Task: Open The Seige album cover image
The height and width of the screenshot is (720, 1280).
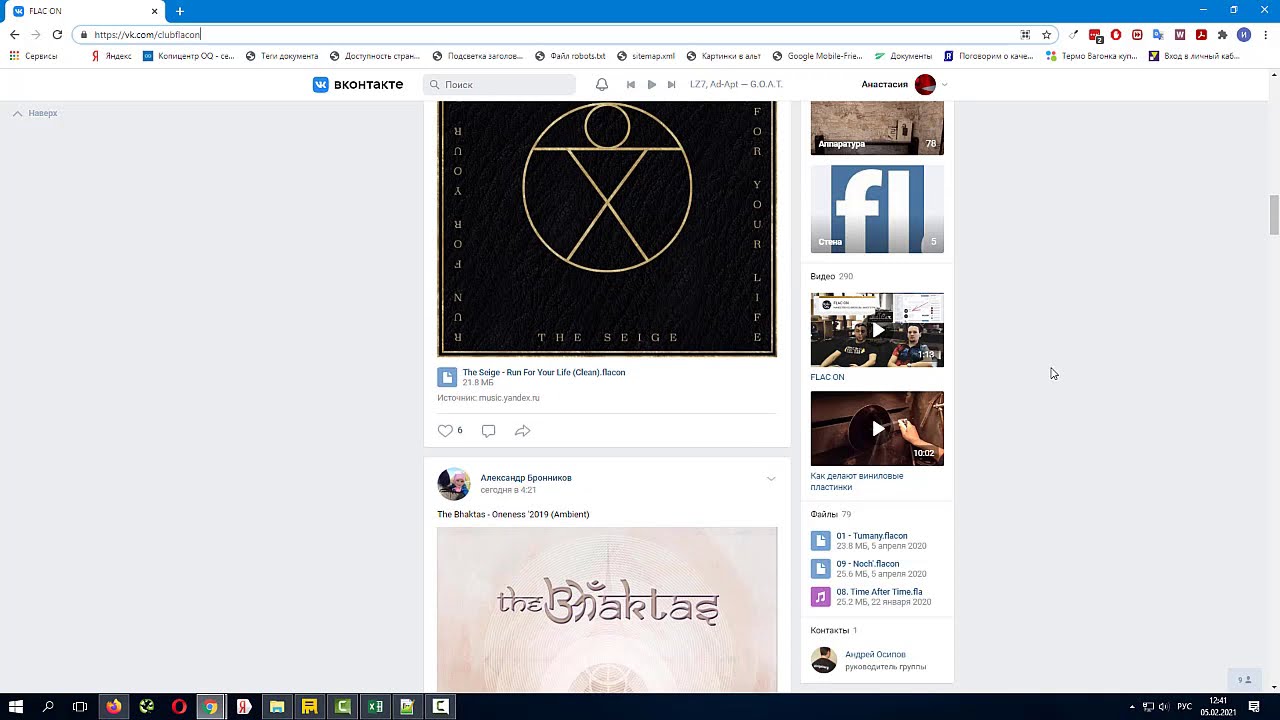Action: tap(607, 228)
